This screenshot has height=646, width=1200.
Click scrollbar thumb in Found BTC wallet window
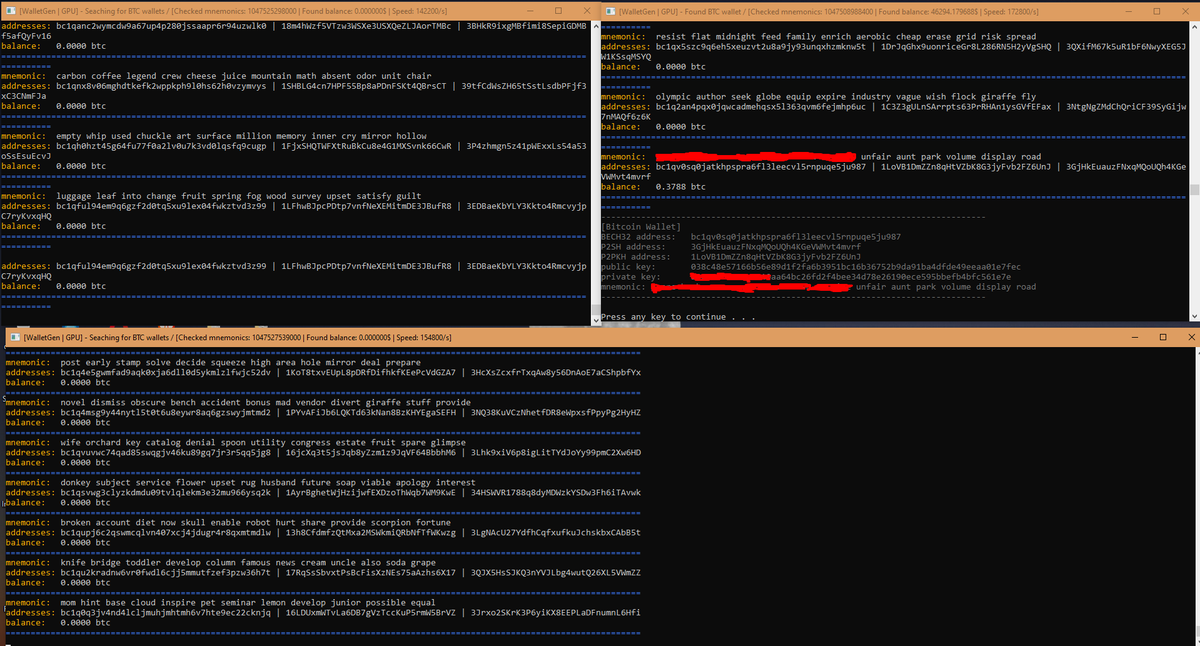[x=1193, y=188]
